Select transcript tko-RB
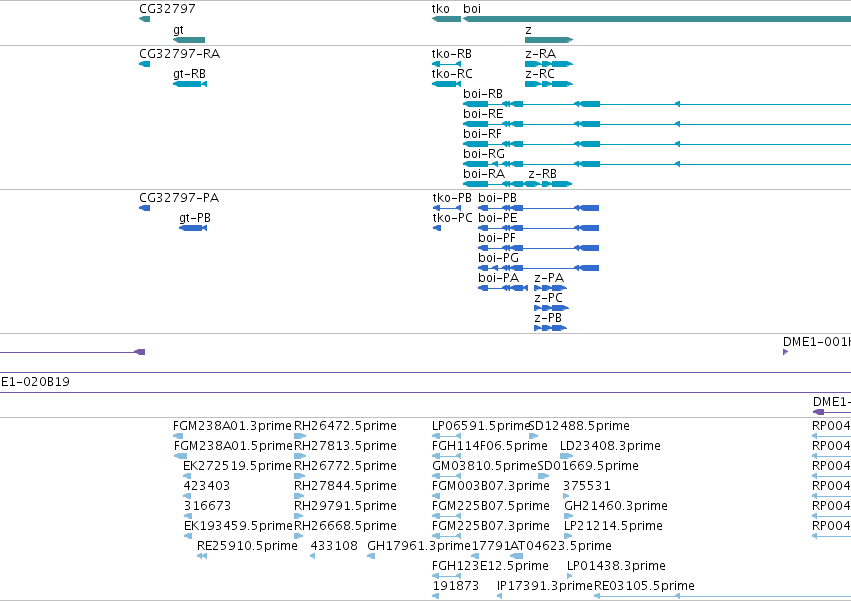The image size is (851, 601). (452, 54)
